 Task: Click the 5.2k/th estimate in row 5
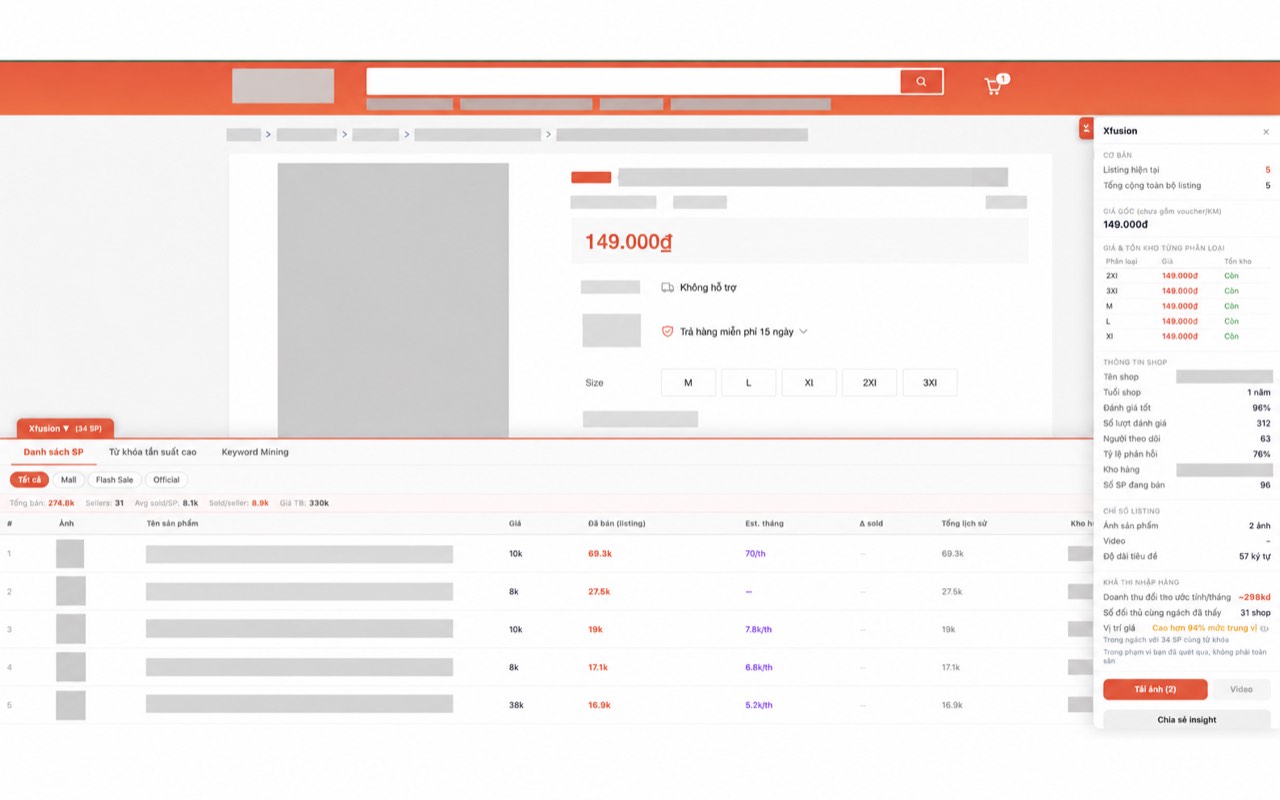point(759,705)
